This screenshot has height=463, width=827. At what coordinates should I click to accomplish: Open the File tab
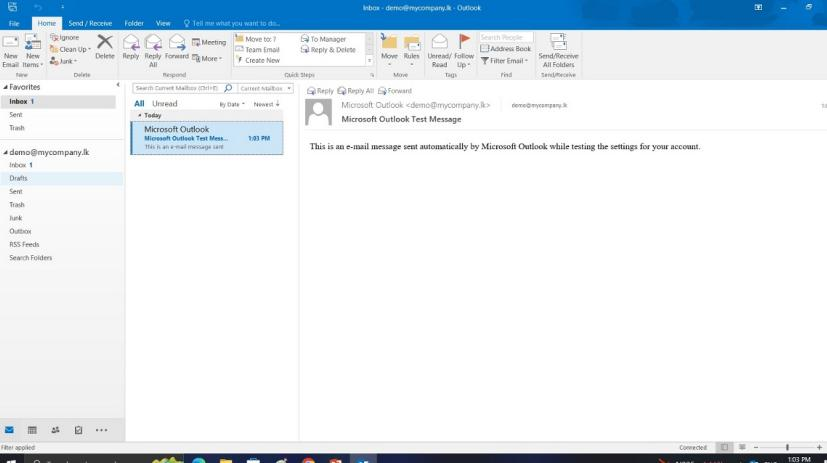click(14, 23)
